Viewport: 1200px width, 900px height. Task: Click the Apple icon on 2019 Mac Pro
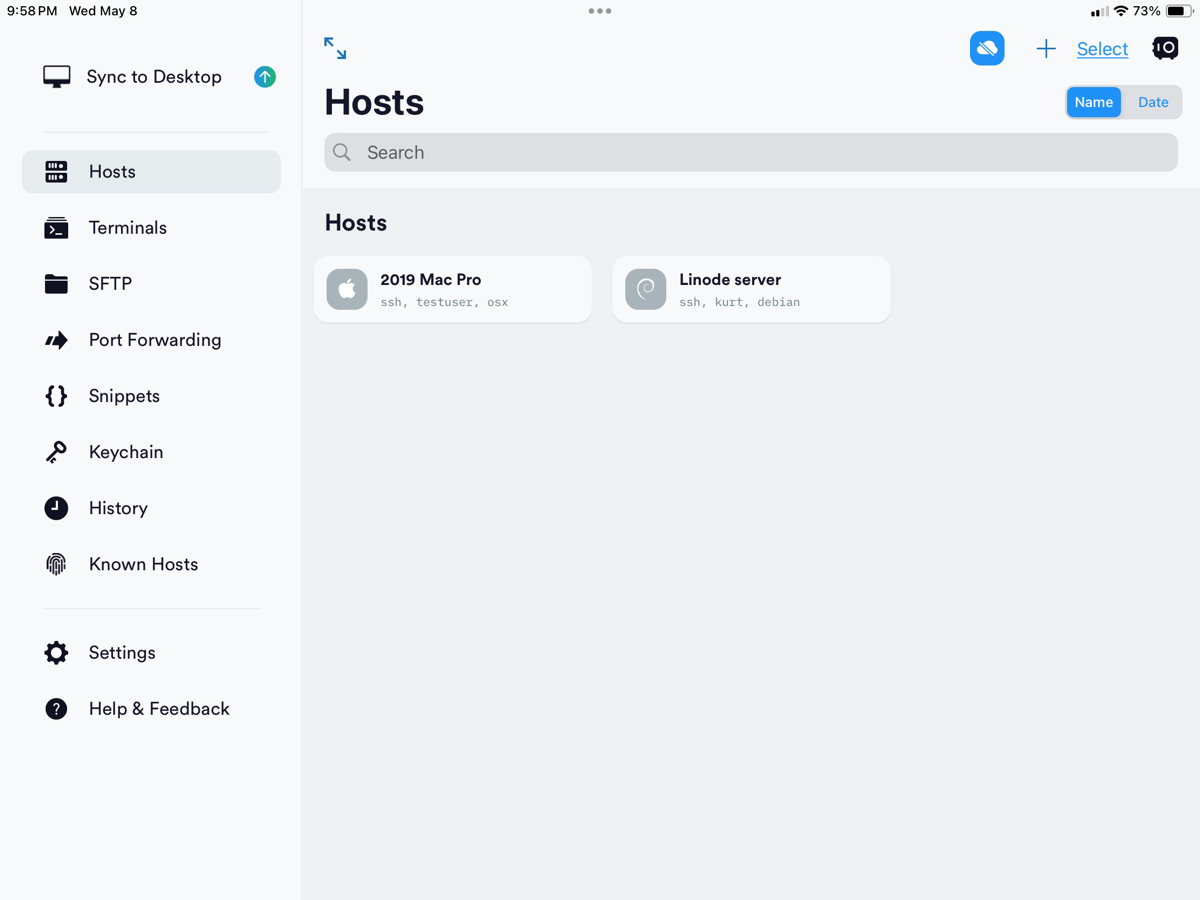[x=347, y=289]
